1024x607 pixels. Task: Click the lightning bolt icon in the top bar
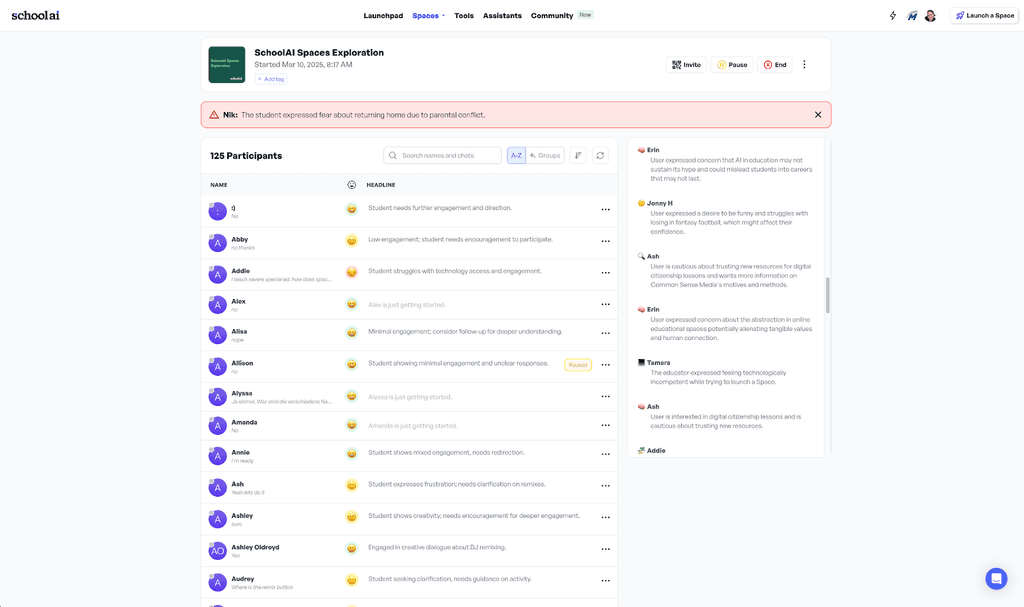[x=891, y=14]
